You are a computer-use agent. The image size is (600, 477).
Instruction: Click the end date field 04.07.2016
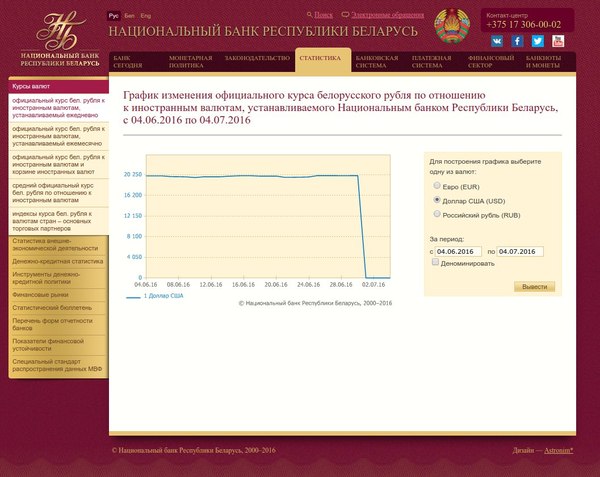click(520, 251)
